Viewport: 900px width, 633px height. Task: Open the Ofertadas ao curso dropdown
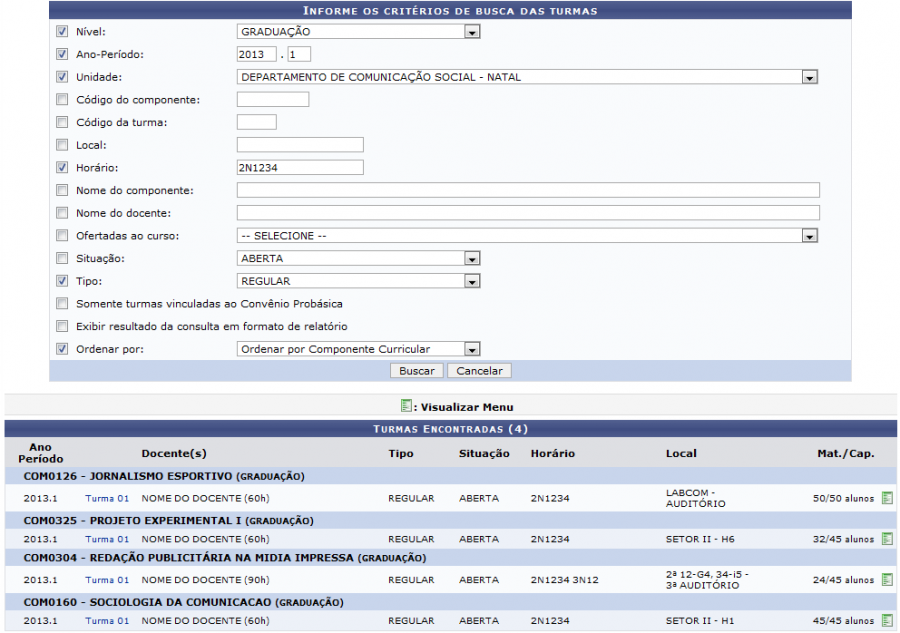[x=527, y=236]
